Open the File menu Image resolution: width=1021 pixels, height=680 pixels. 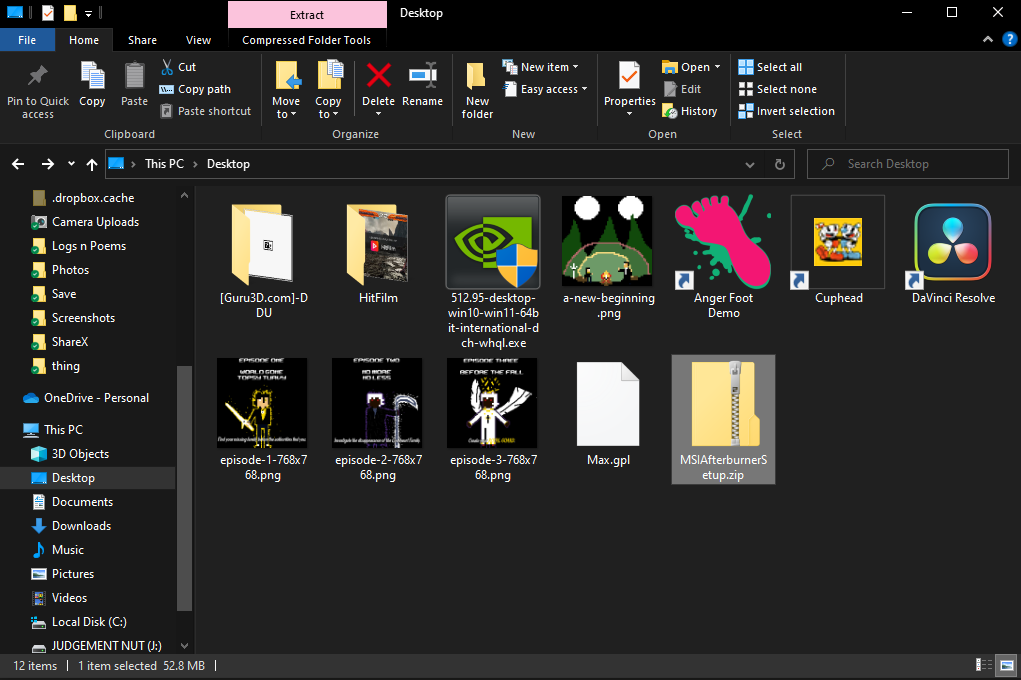coord(27,40)
